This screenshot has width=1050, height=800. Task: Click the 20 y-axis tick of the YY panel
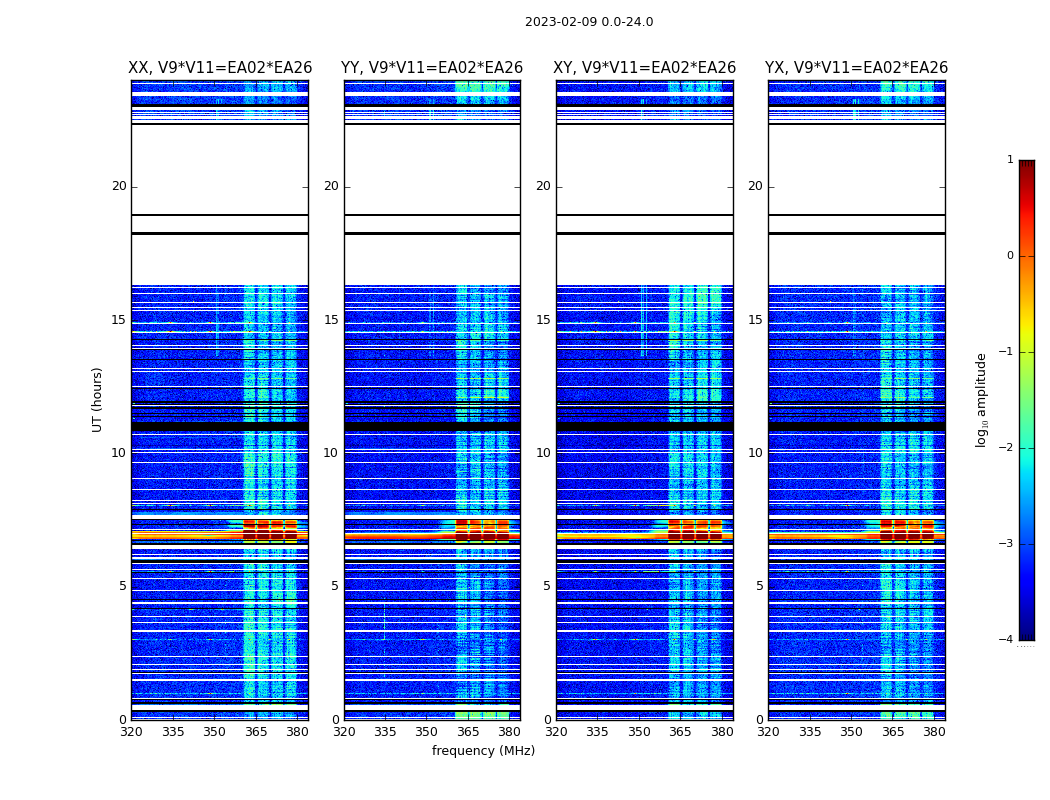(331, 186)
